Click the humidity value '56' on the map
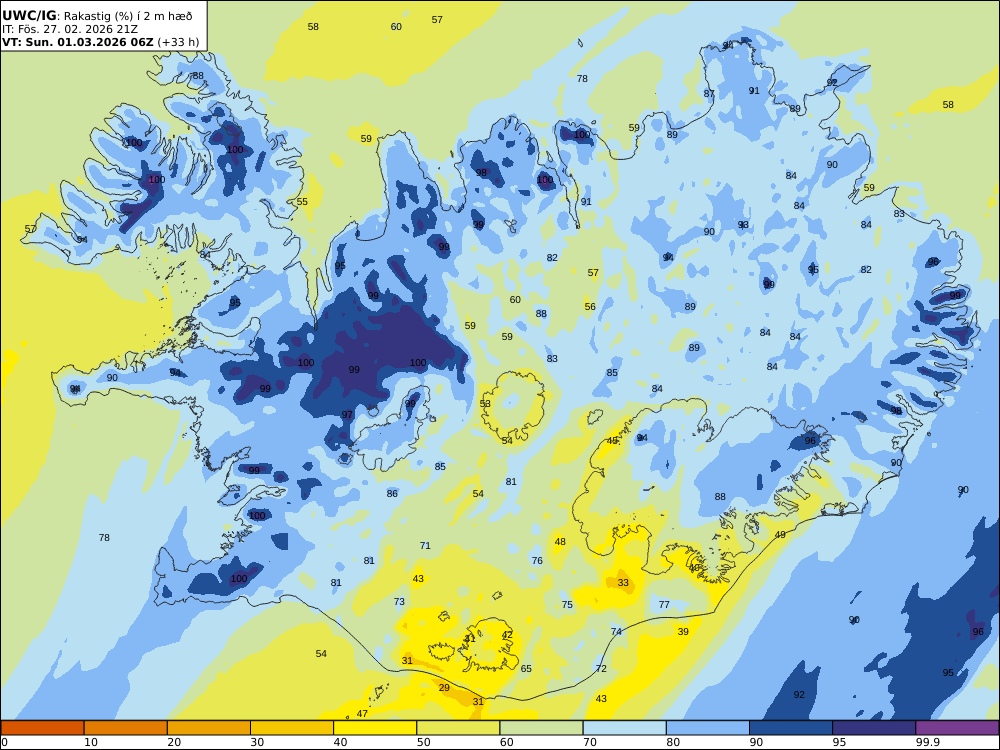Image resolution: width=1000 pixels, height=750 pixels. pos(590,307)
